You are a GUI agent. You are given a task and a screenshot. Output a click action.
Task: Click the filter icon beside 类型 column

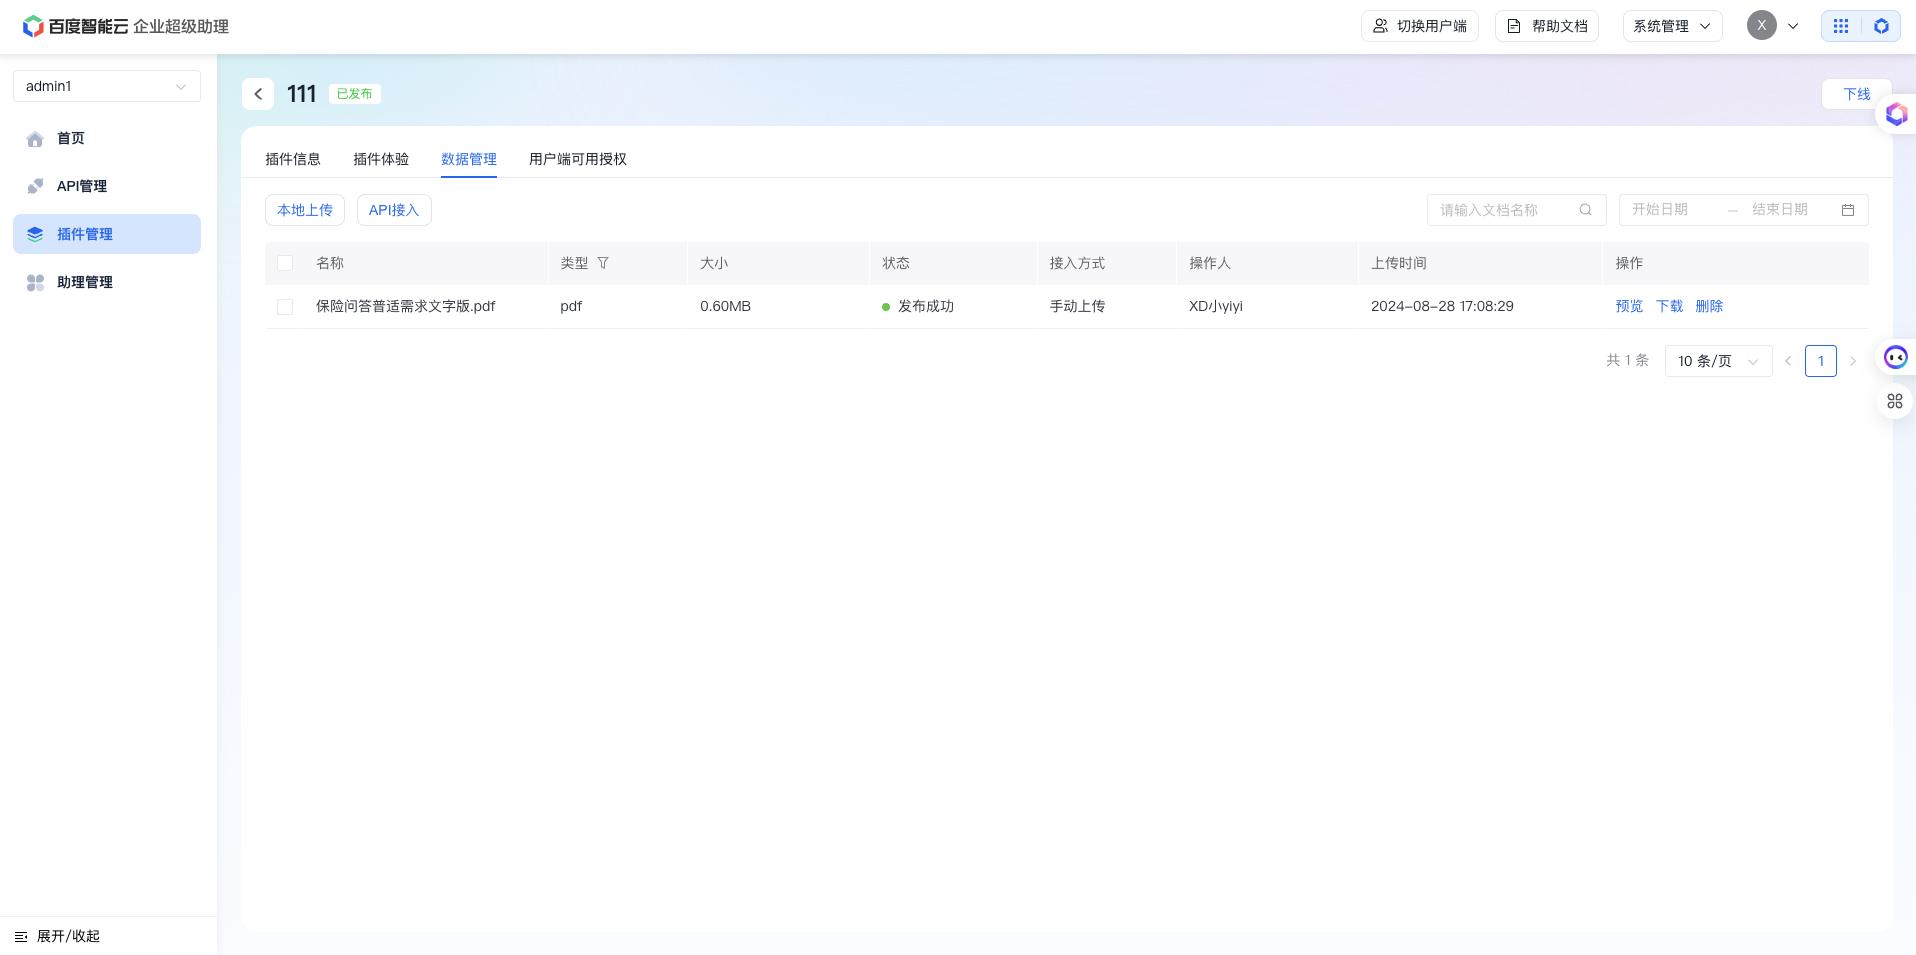pos(603,263)
